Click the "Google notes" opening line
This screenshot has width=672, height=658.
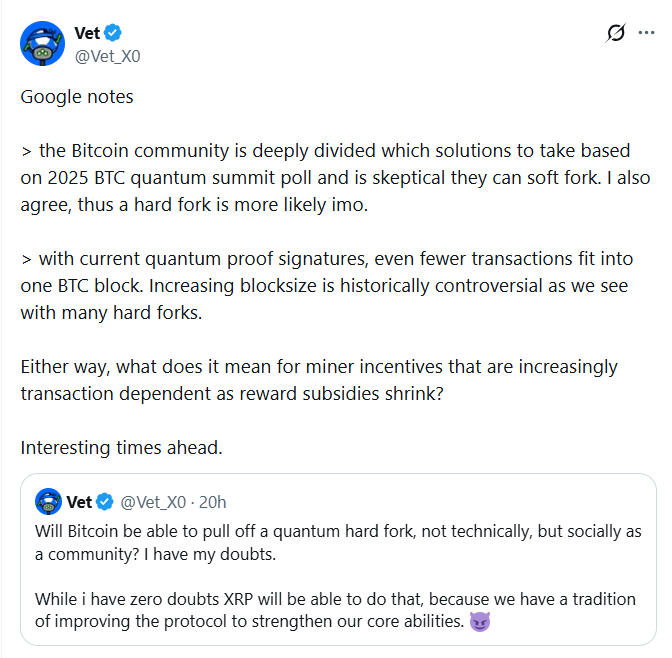(77, 97)
